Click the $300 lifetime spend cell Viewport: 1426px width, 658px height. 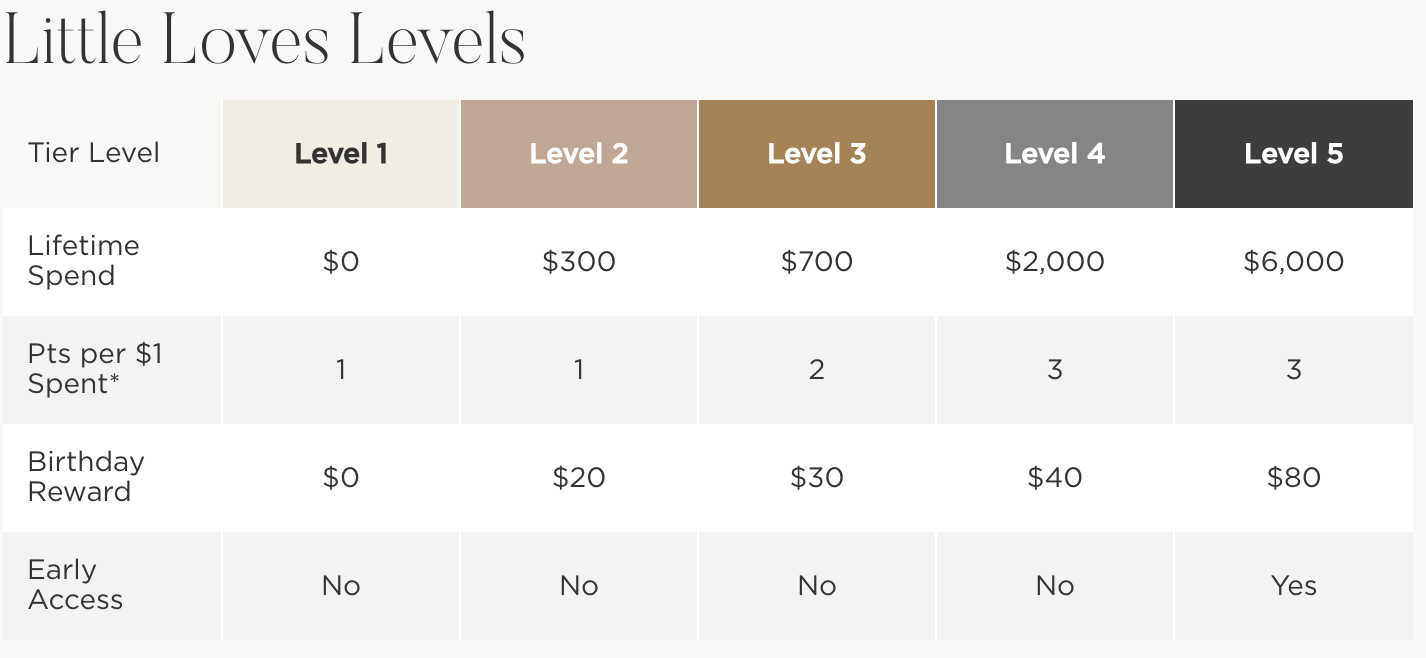pos(579,262)
